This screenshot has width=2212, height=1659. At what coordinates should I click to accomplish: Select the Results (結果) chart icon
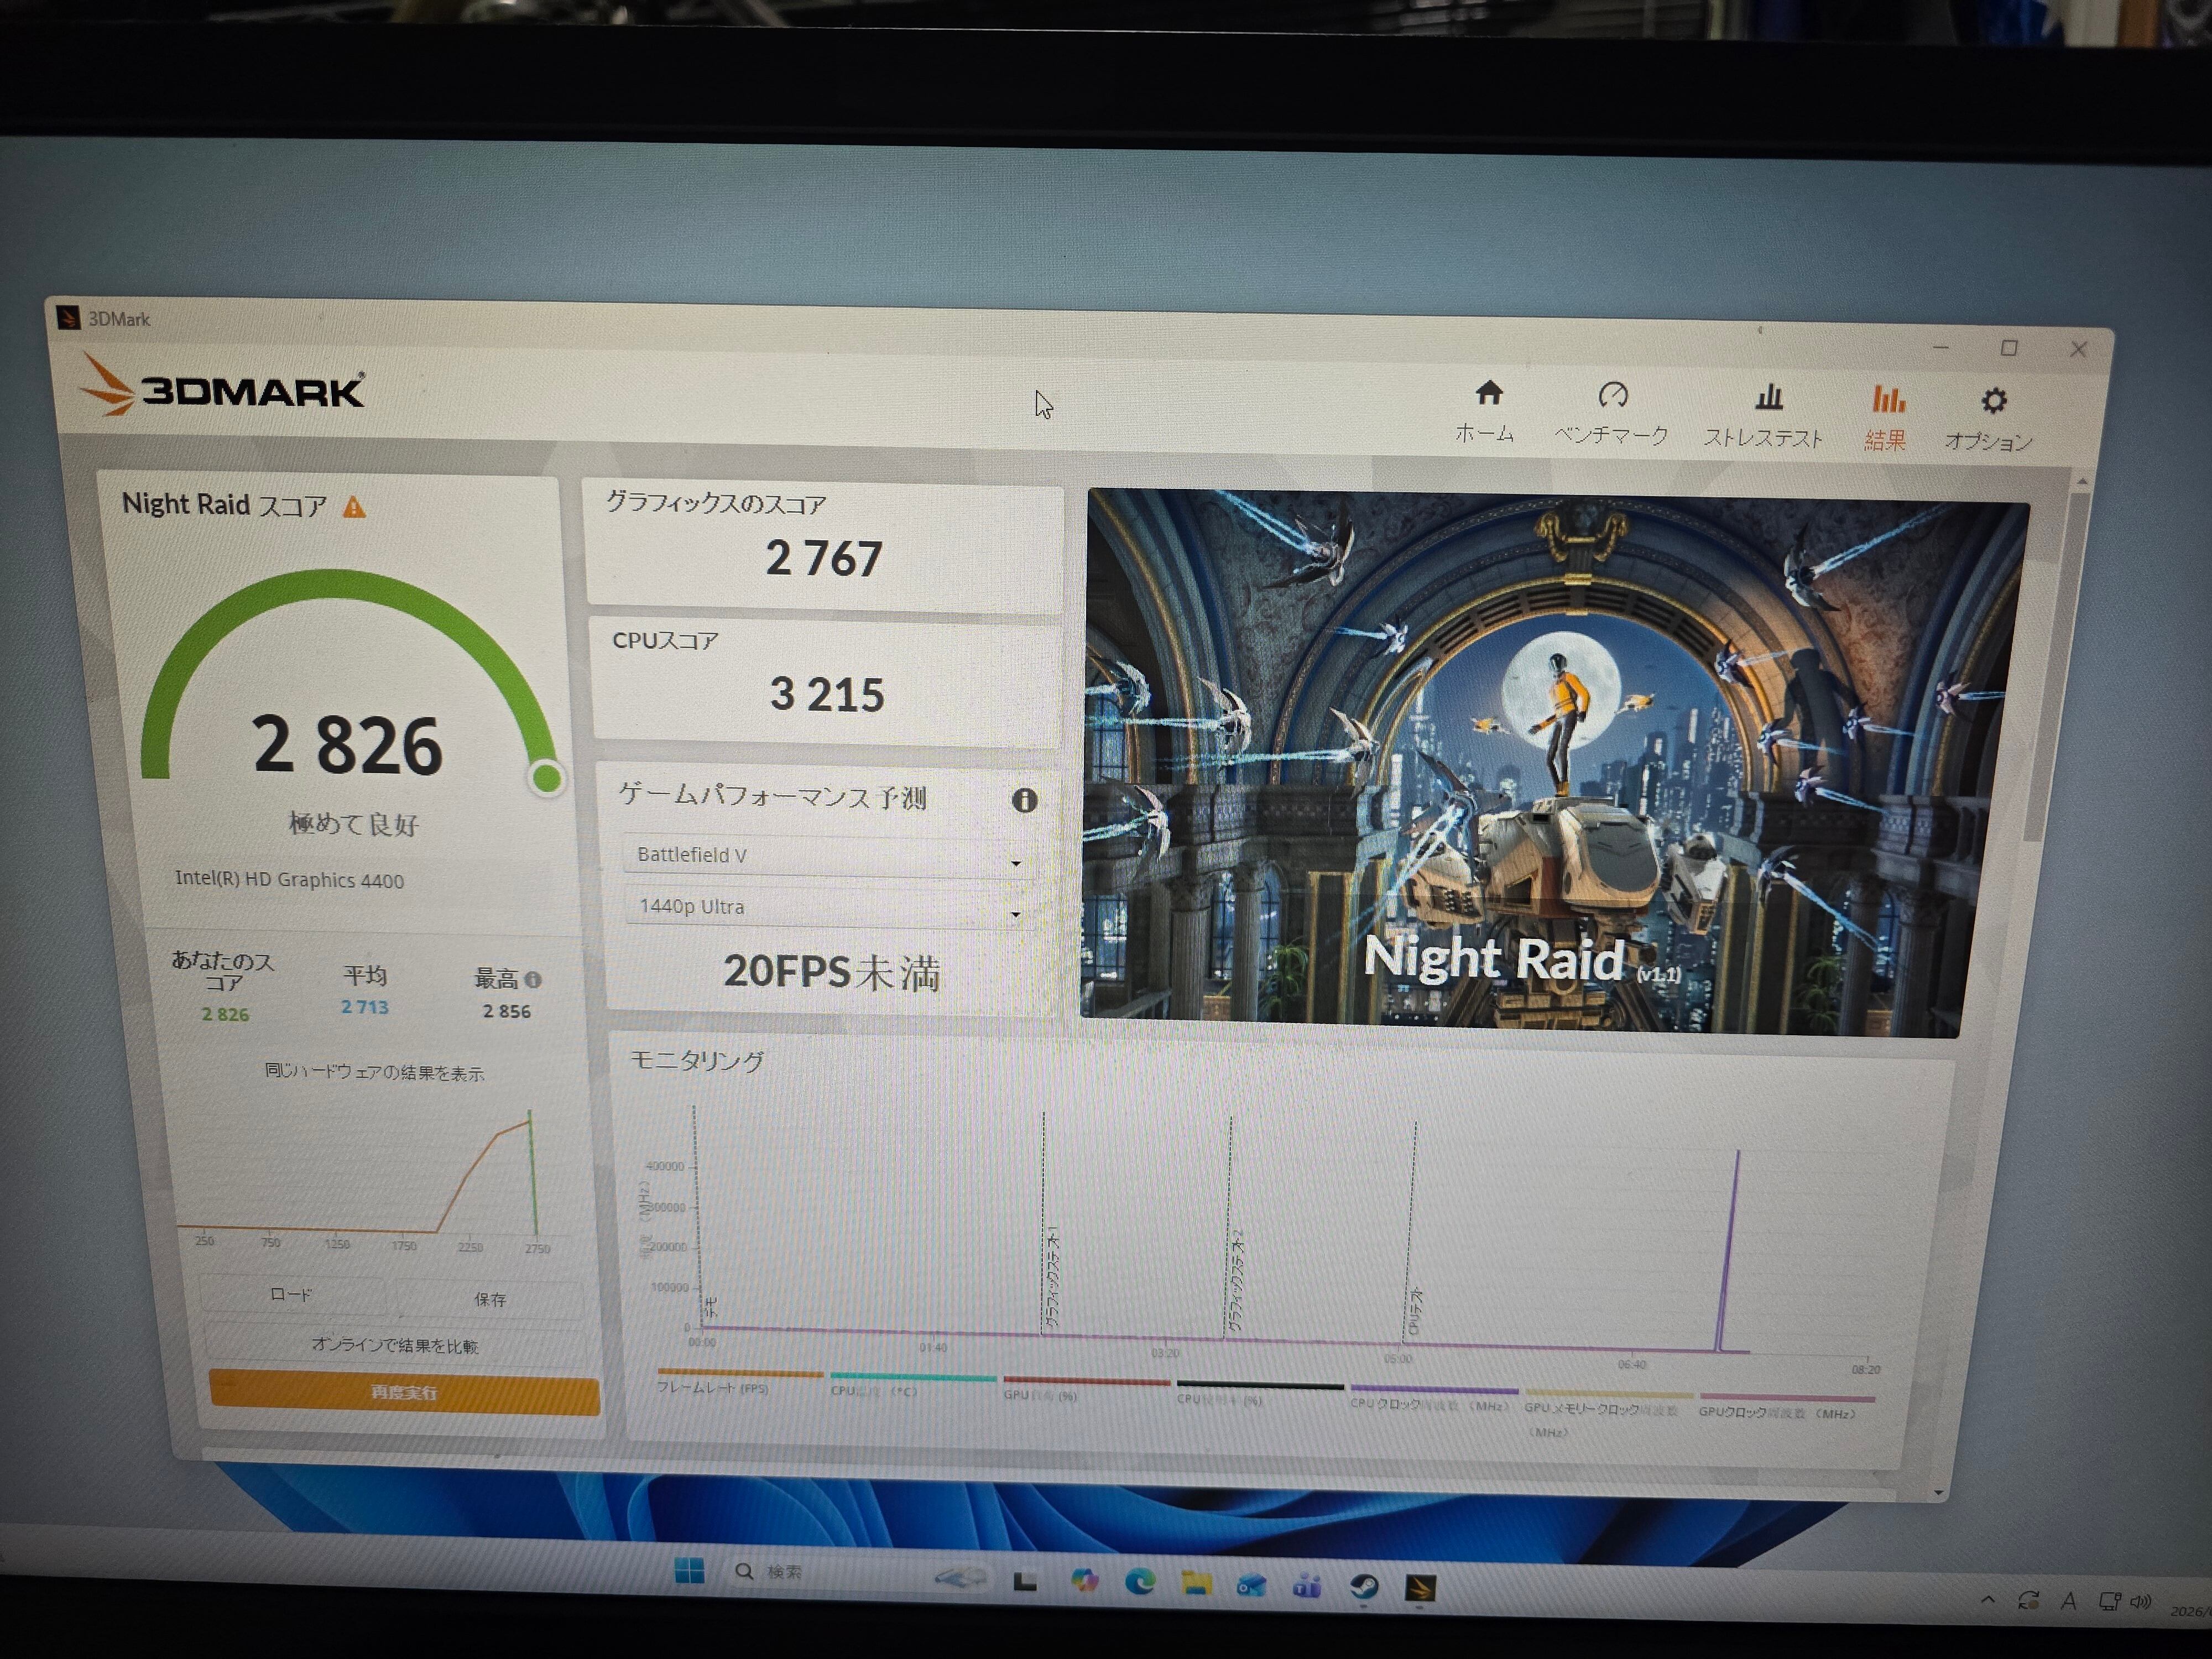coord(1887,400)
